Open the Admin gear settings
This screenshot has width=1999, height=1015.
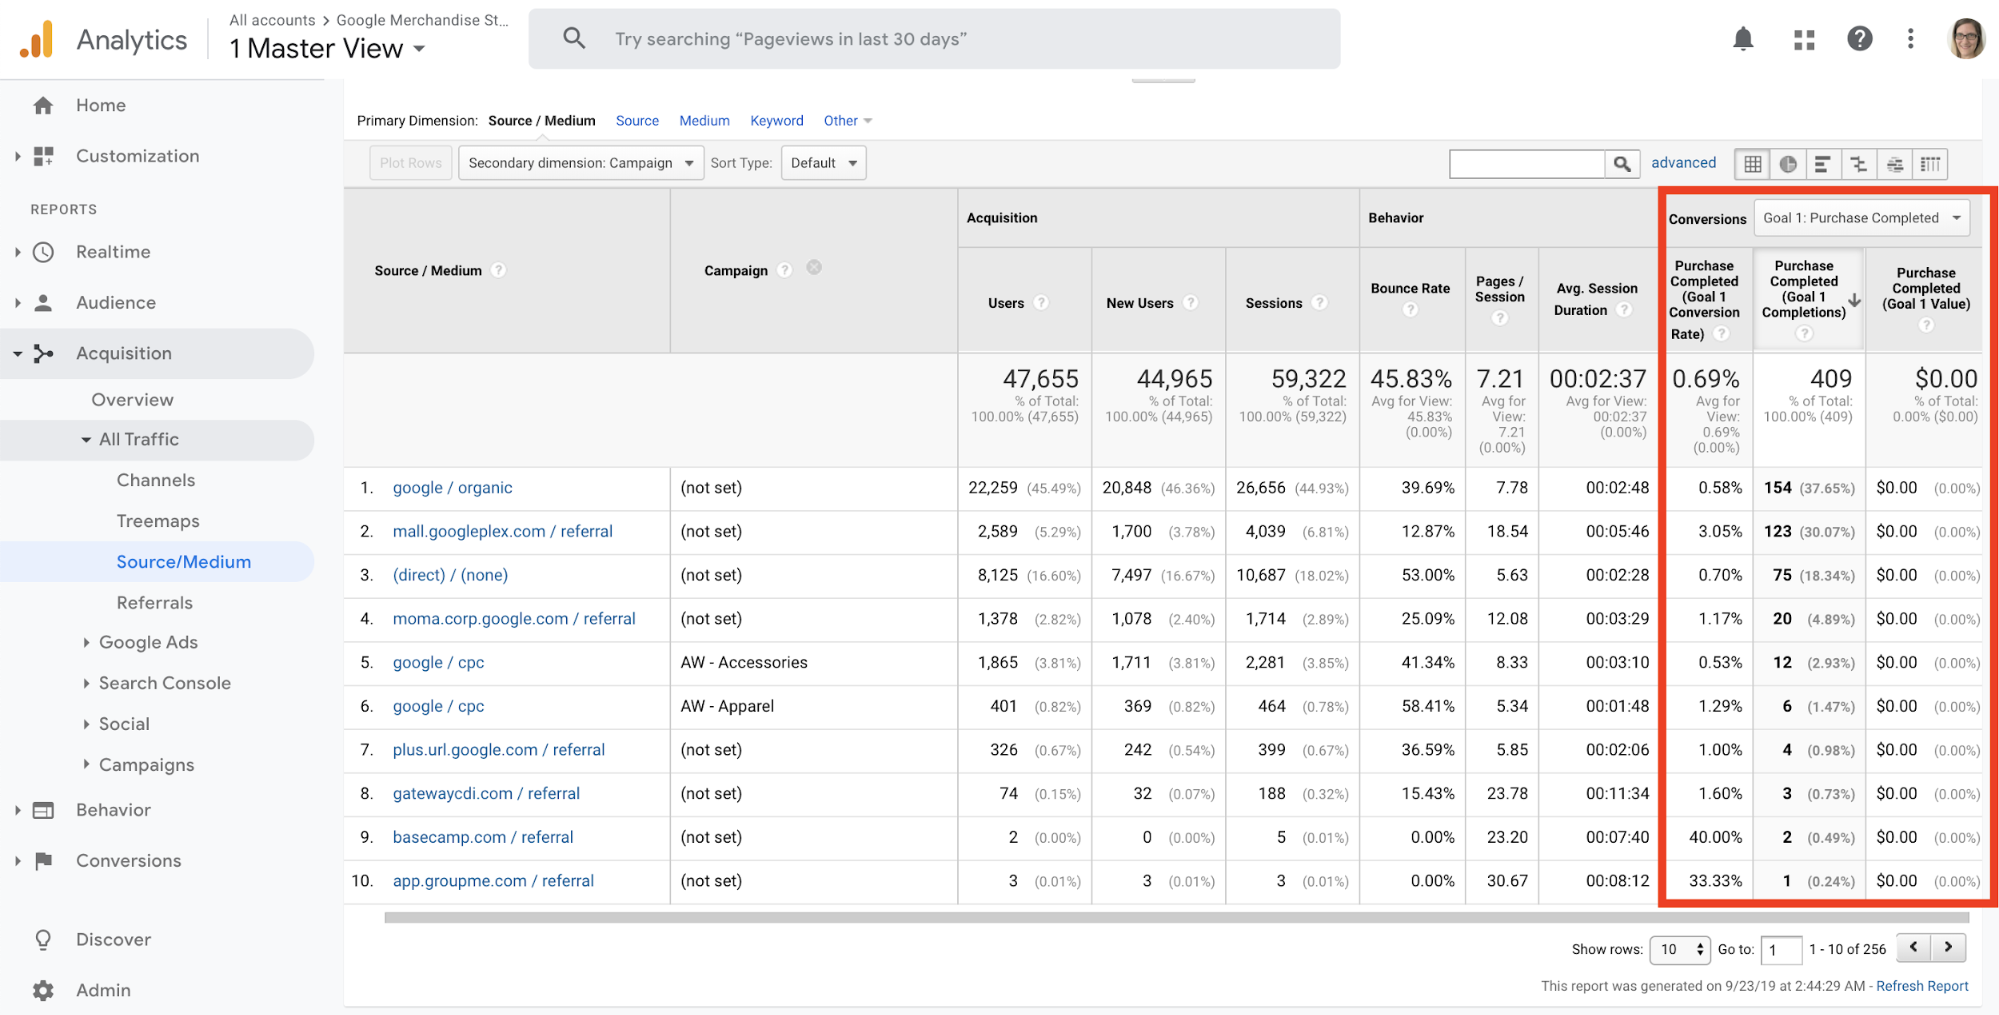tap(43, 990)
